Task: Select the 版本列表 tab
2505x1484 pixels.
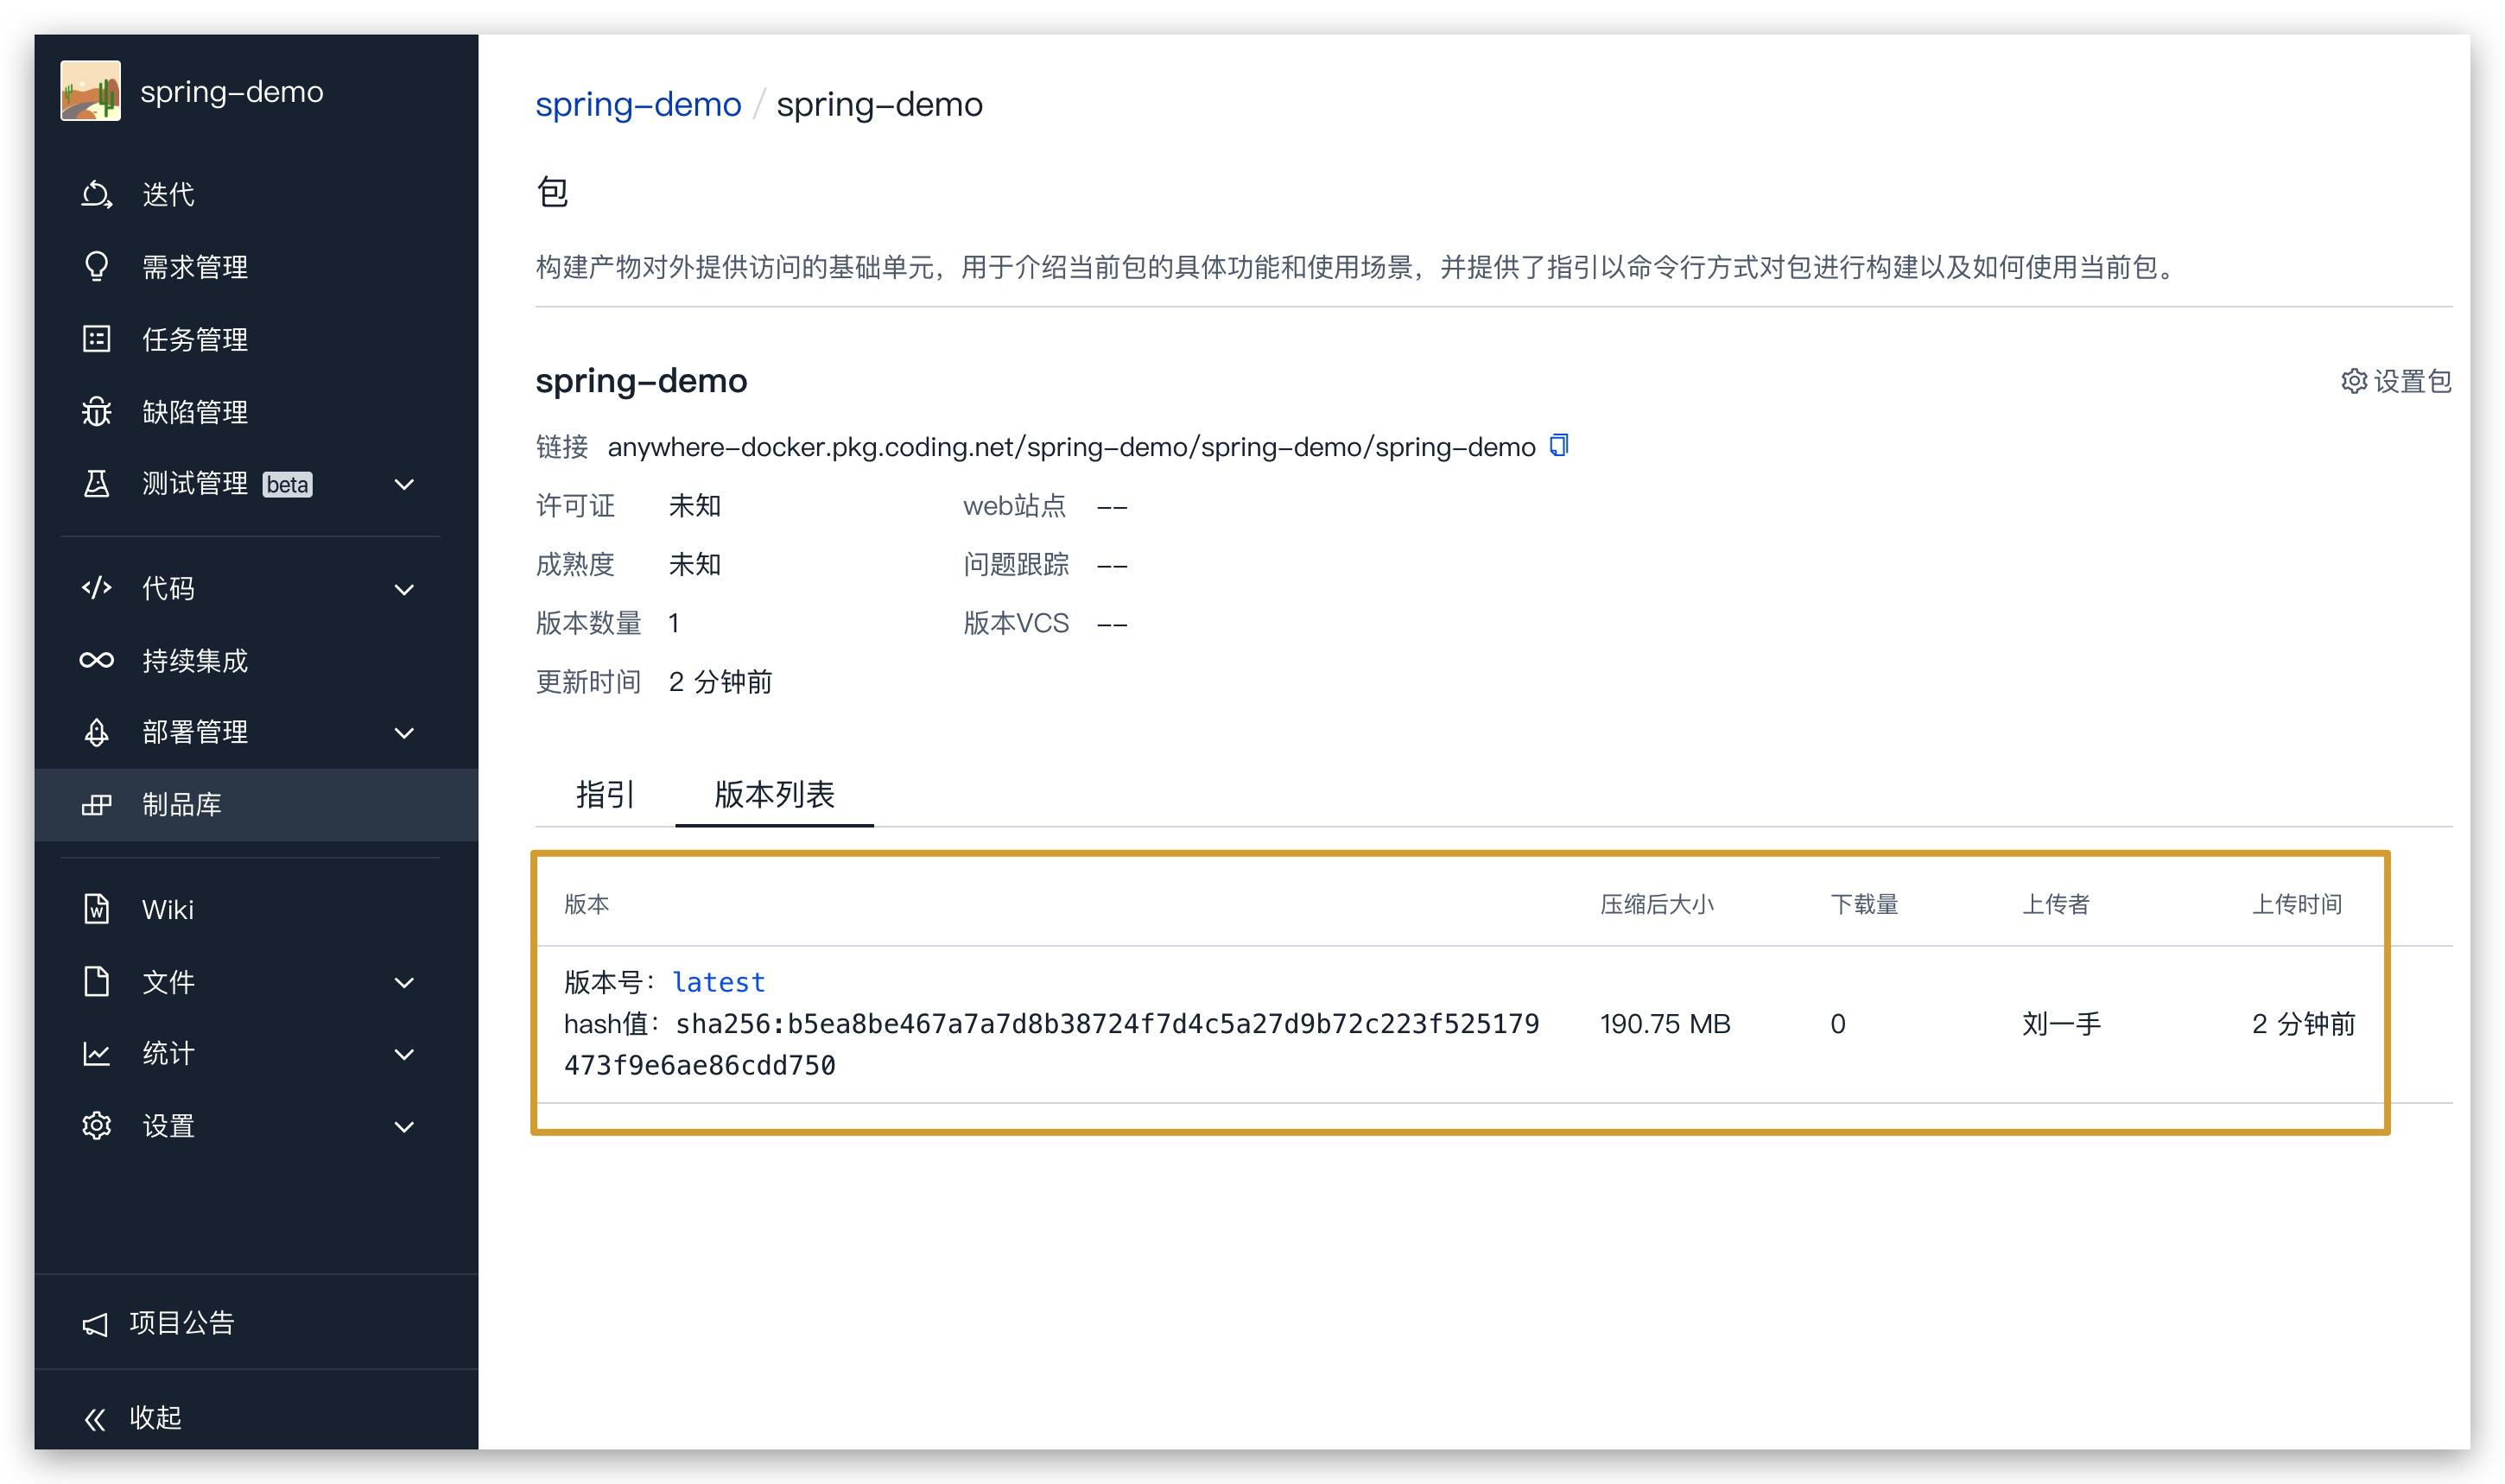Action: point(774,795)
